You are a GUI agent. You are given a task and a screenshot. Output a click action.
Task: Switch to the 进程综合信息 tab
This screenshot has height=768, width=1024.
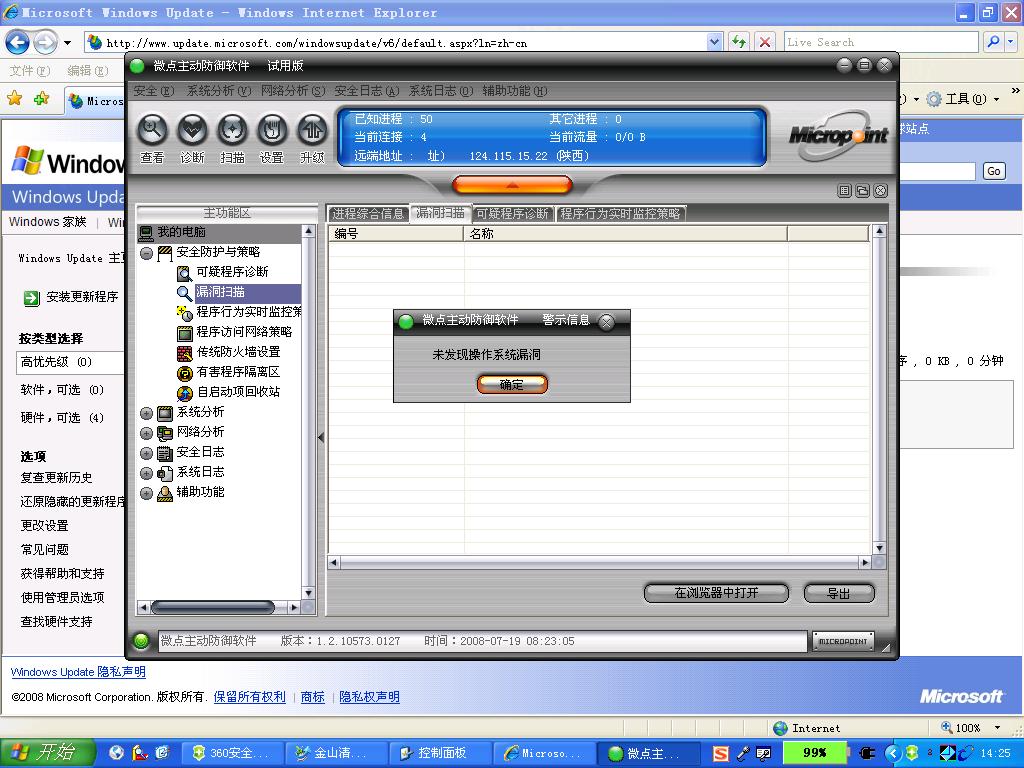[368, 214]
